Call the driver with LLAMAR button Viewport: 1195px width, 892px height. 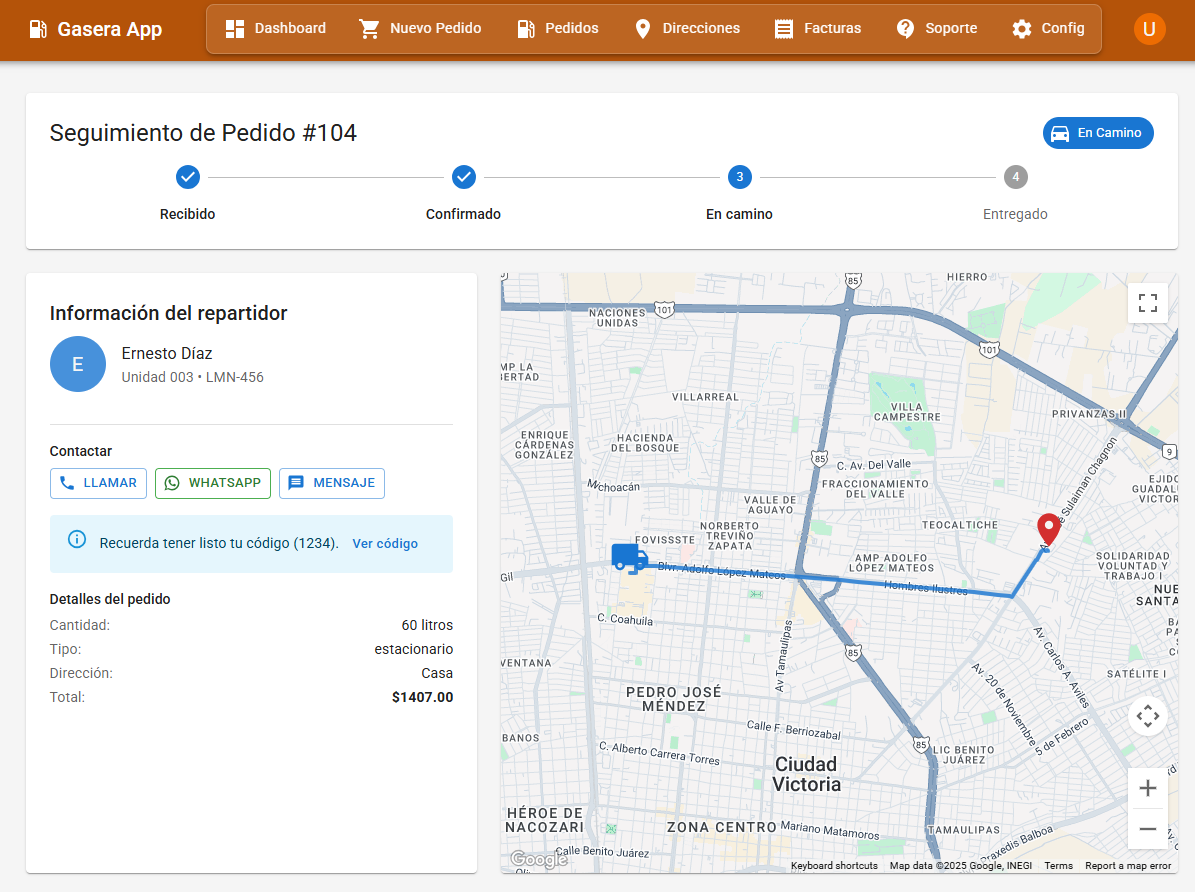(x=98, y=483)
